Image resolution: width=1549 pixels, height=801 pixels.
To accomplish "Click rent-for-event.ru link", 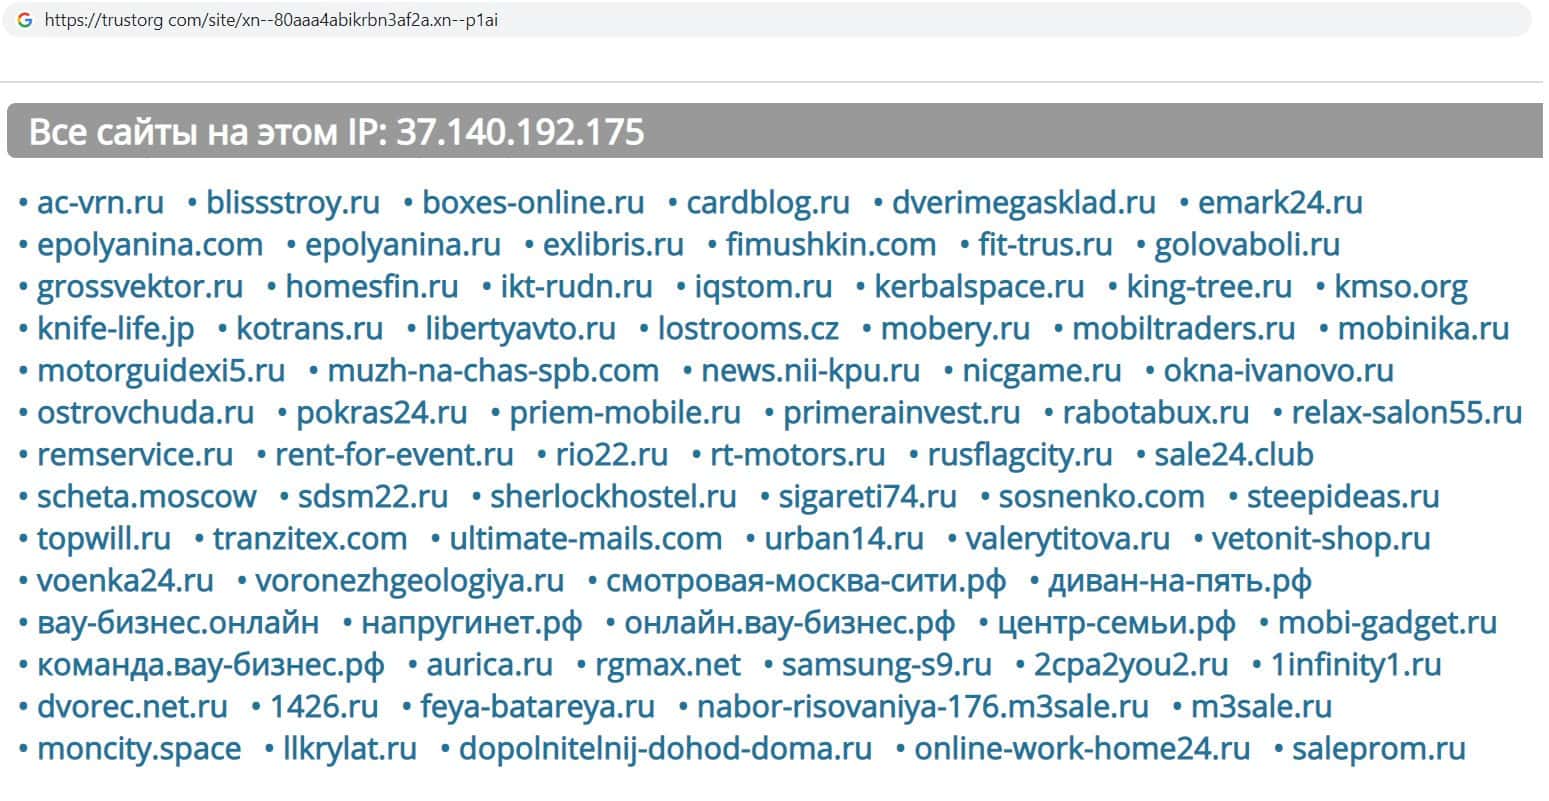I will 394,455.
